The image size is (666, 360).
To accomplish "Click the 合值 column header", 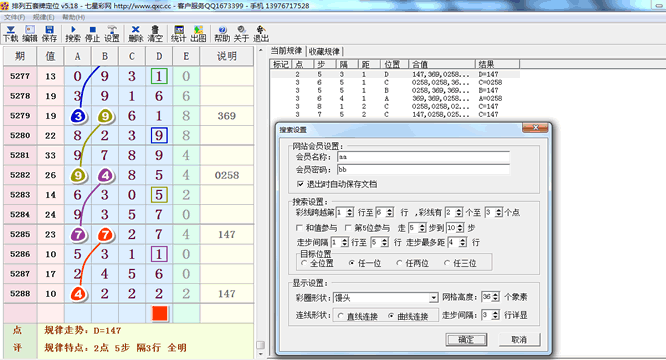I will point(442,64).
